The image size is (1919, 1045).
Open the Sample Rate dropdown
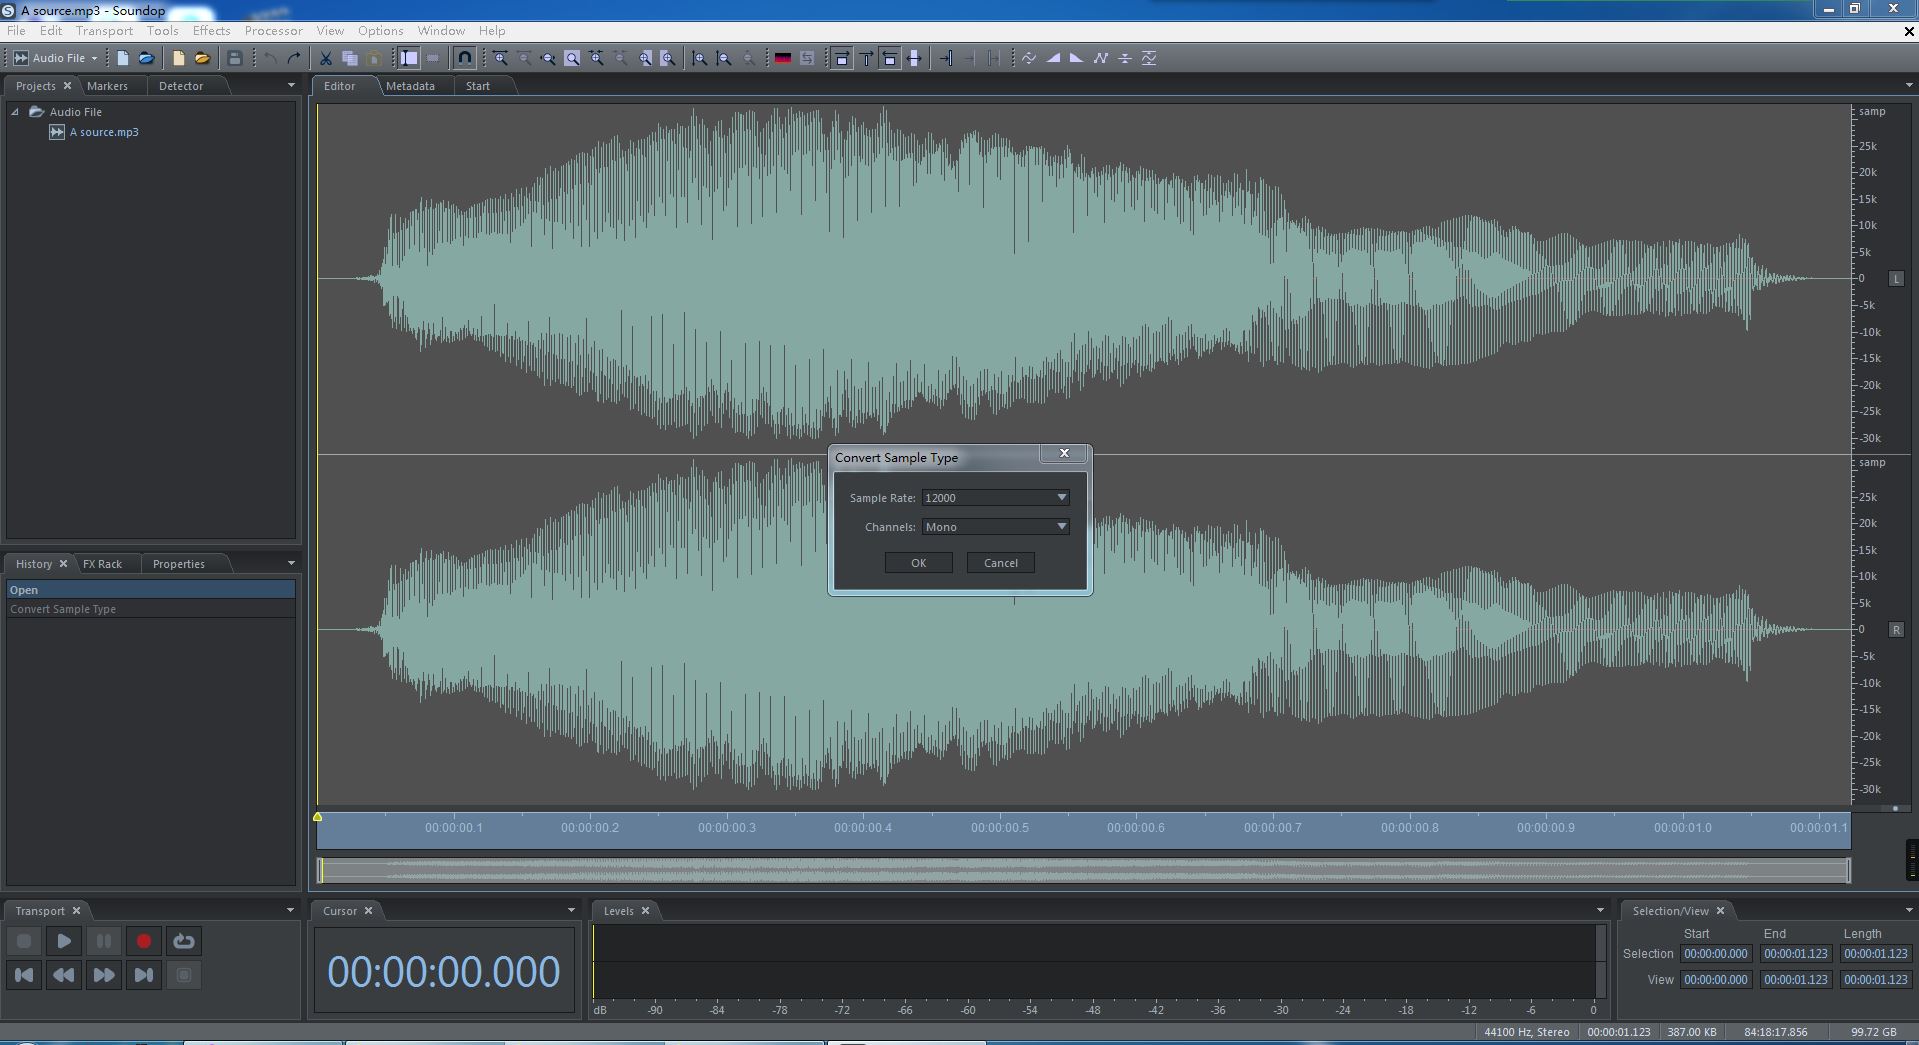coord(1061,498)
